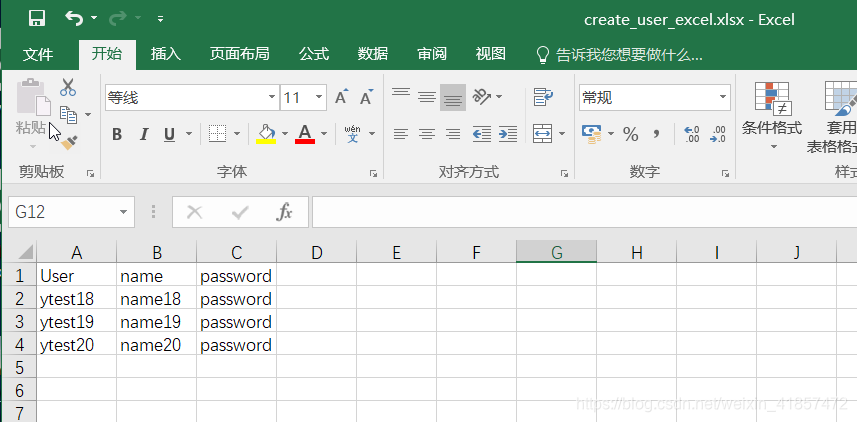Viewport: 857px width, 422px height.
Task: Click the wén phonetic guide icon
Action: click(353, 134)
